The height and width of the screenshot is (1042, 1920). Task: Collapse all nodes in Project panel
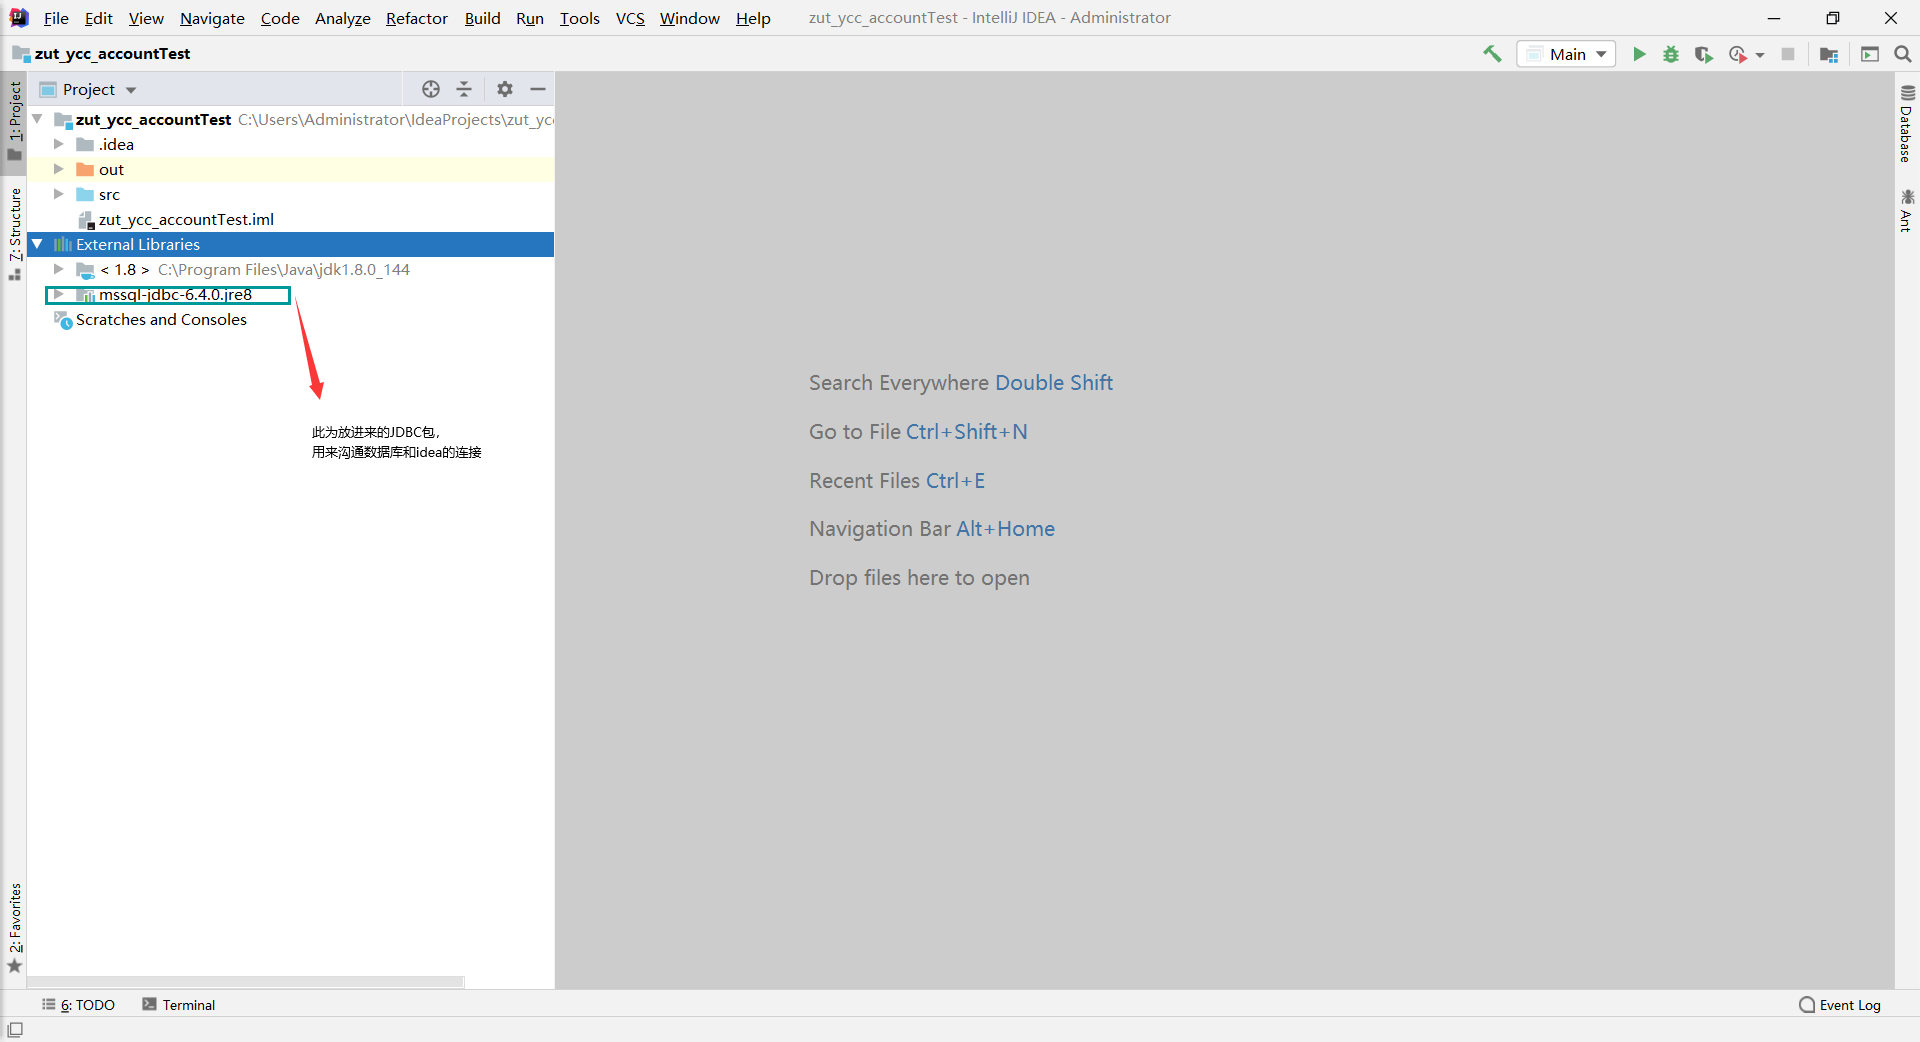tap(464, 89)
